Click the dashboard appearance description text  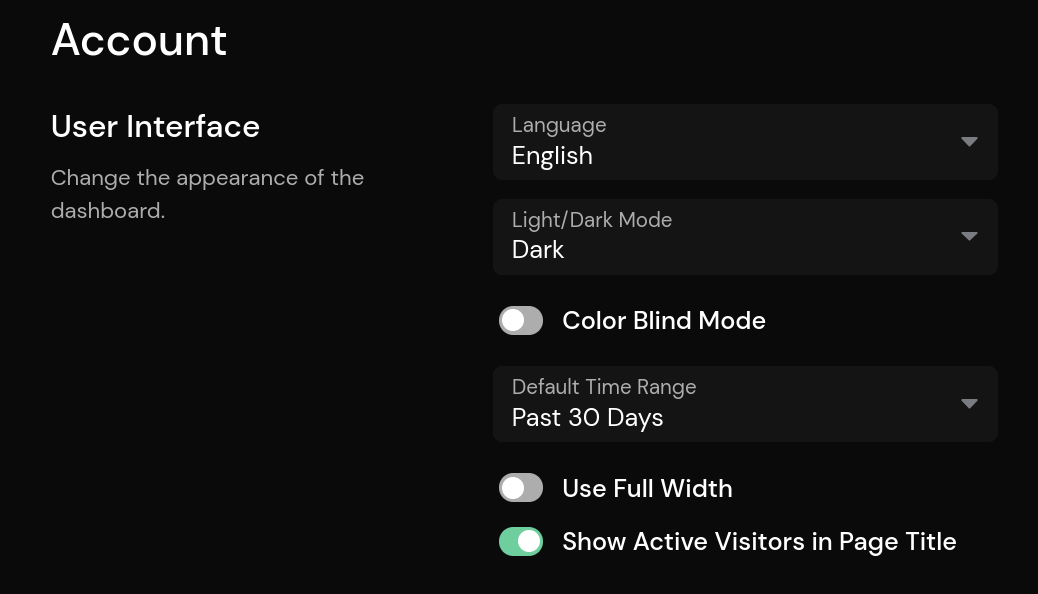pos(207,194)
